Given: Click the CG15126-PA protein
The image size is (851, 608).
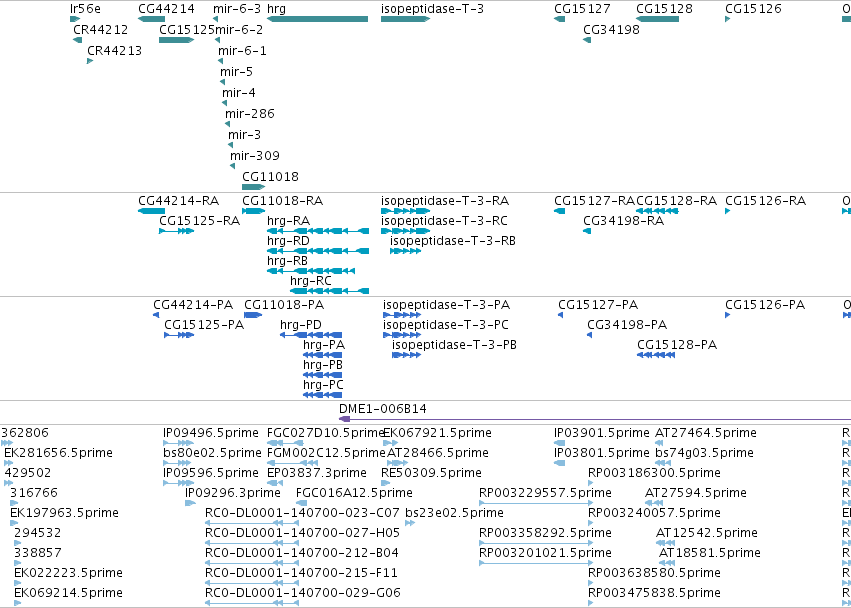Looking at the screenshot, I should tap(728, 315).
